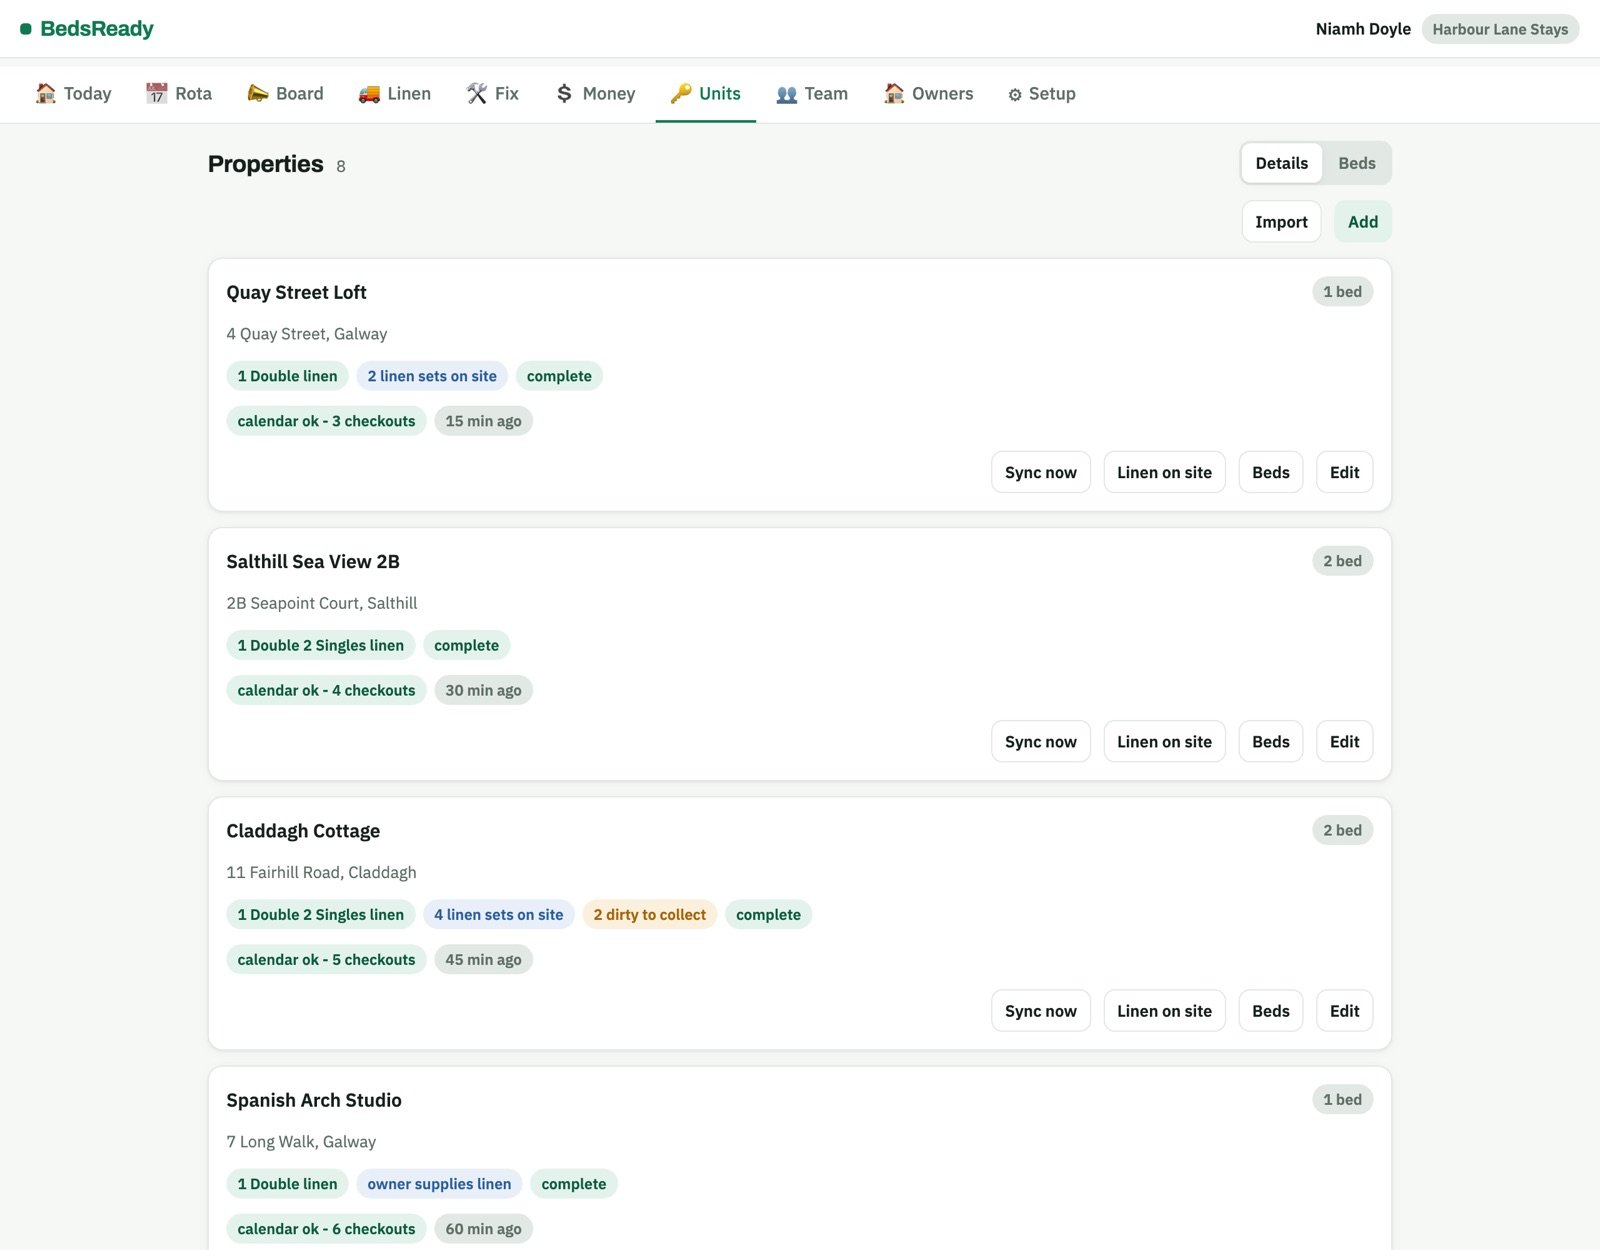1600x1250 pixels.
Task: Click the Owners house icon
Action: [x=894, y=93]
